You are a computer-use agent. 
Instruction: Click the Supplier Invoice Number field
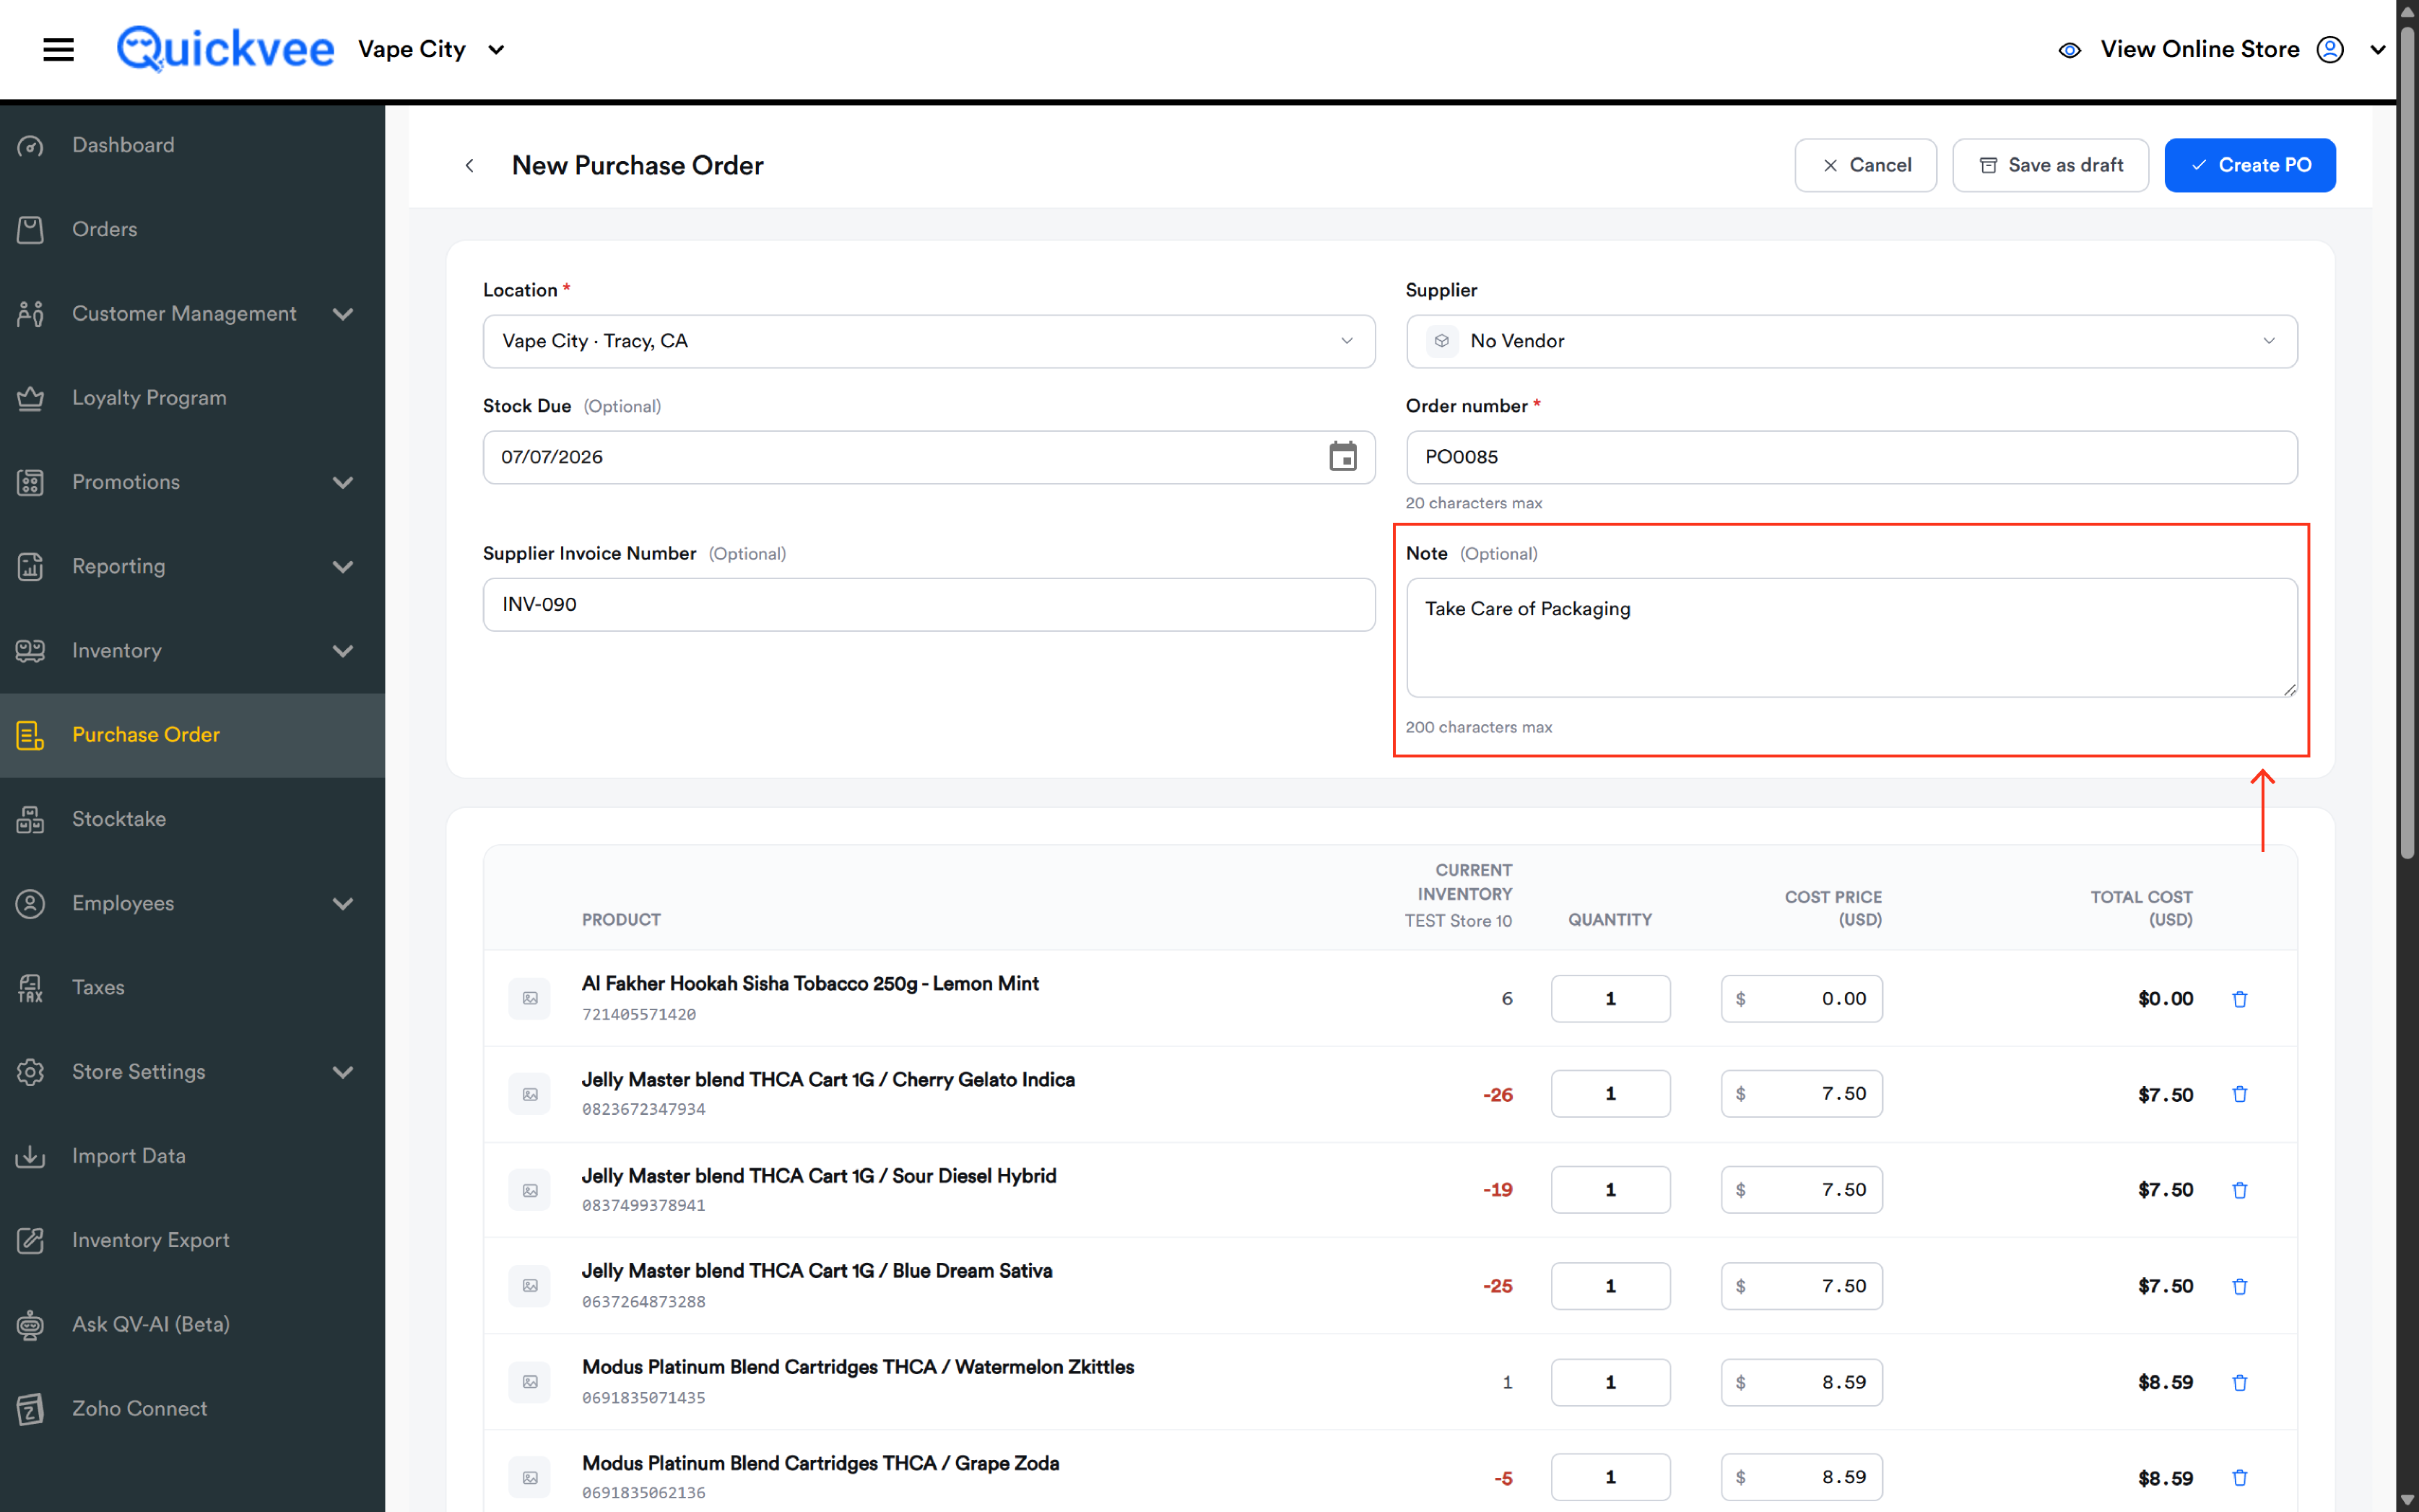928,604
